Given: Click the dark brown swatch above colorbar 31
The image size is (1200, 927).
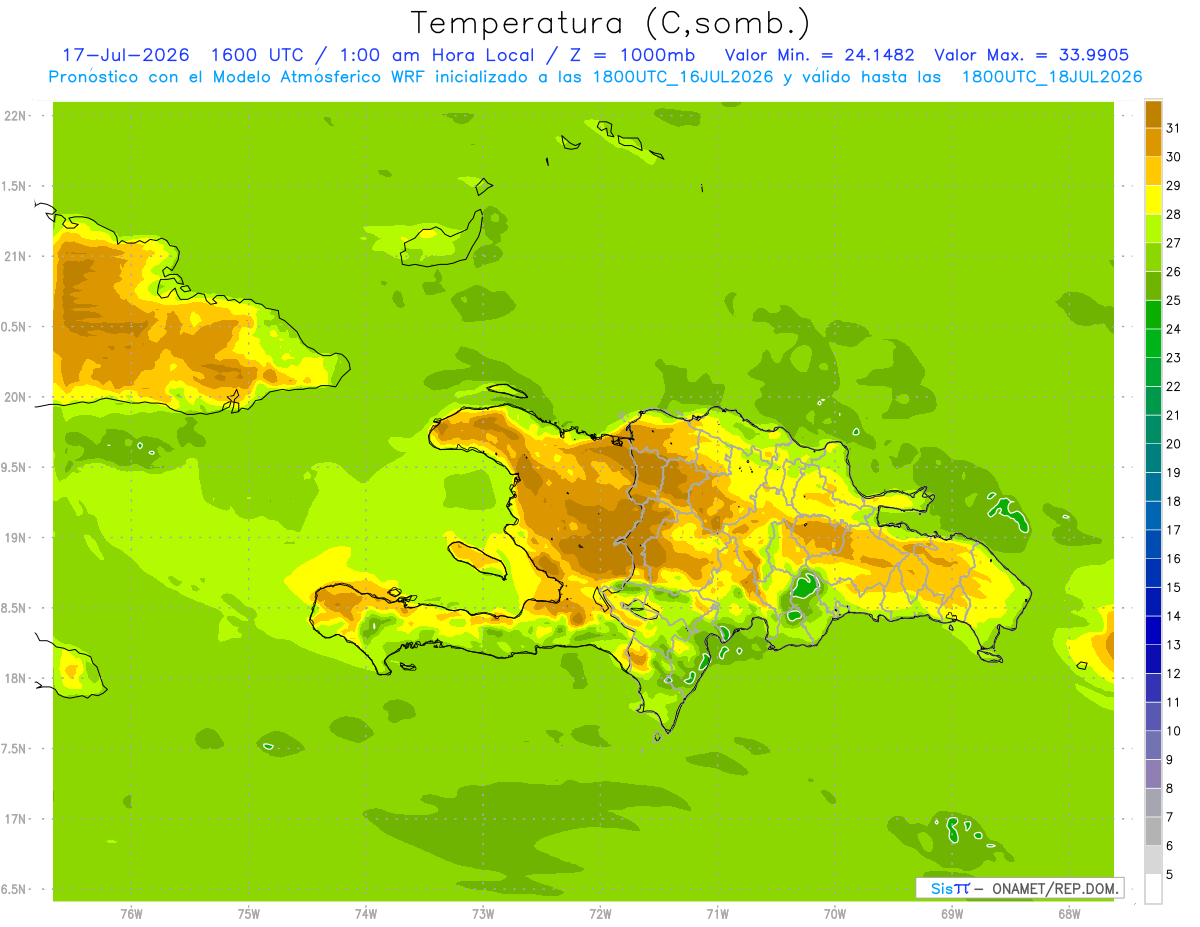Looking at the screenshot, I should click(1153, 114).
